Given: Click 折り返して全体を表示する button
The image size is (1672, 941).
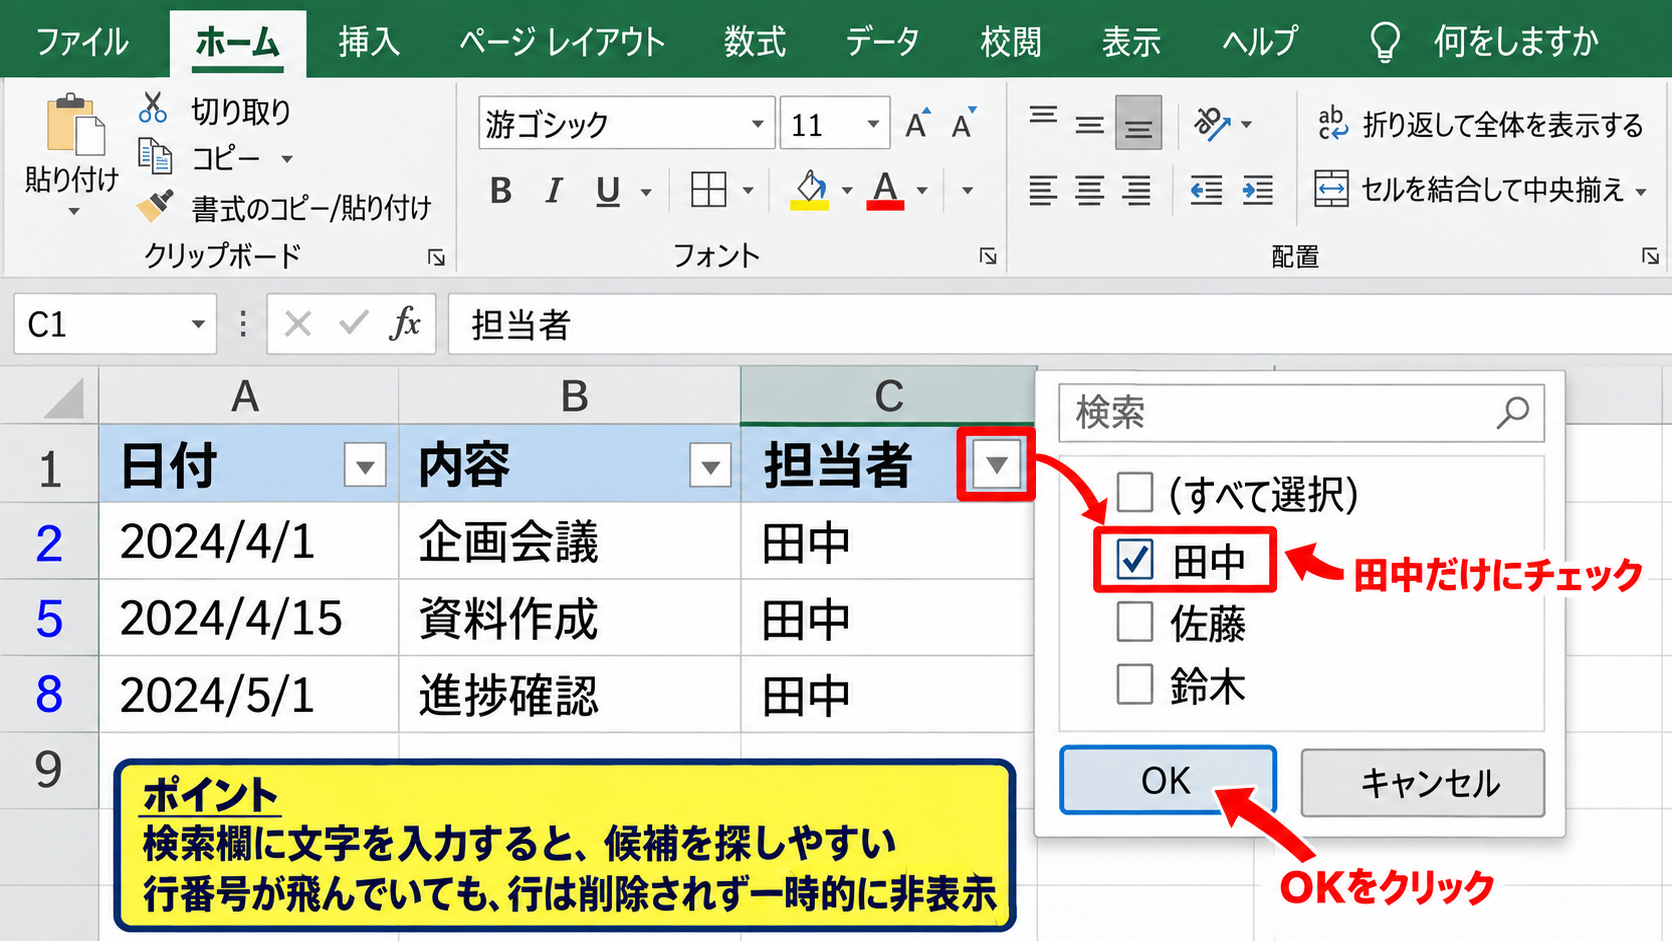Looking at the screenshot, I should (1480, 124).
